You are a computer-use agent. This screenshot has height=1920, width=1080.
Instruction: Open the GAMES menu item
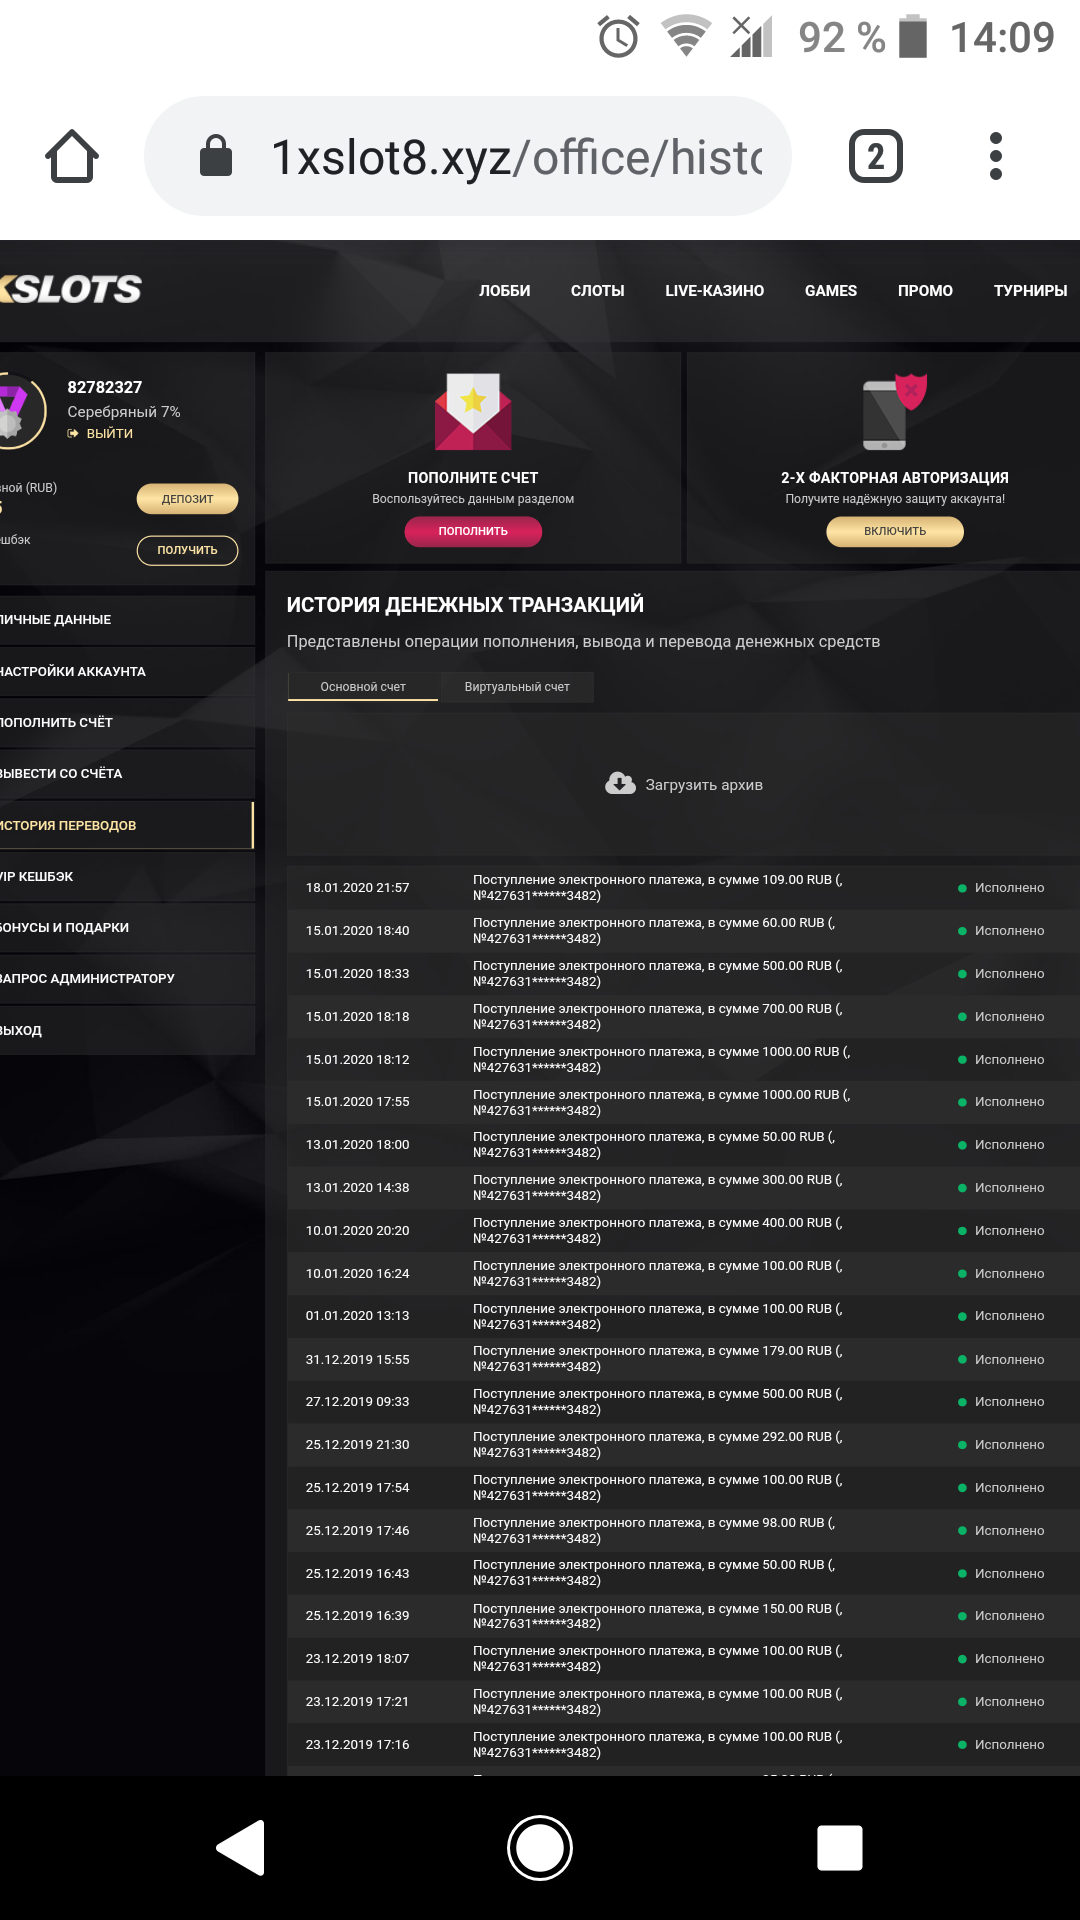coord(831,291)
